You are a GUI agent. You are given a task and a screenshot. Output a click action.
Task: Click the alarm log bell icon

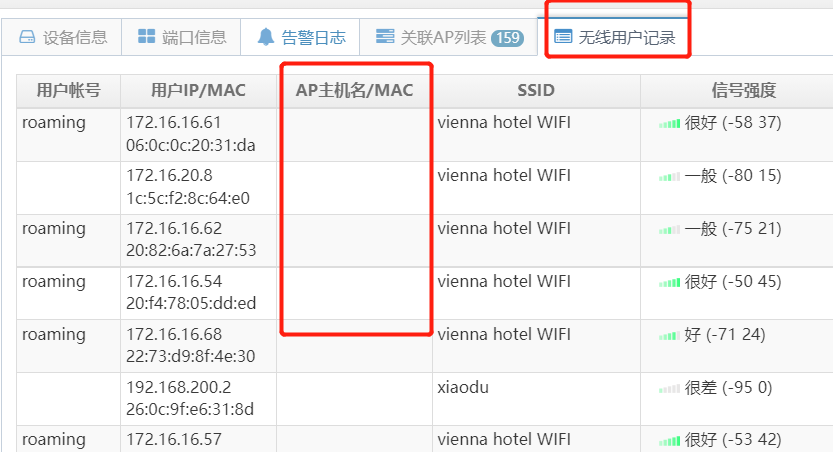[x=265, y=38]
